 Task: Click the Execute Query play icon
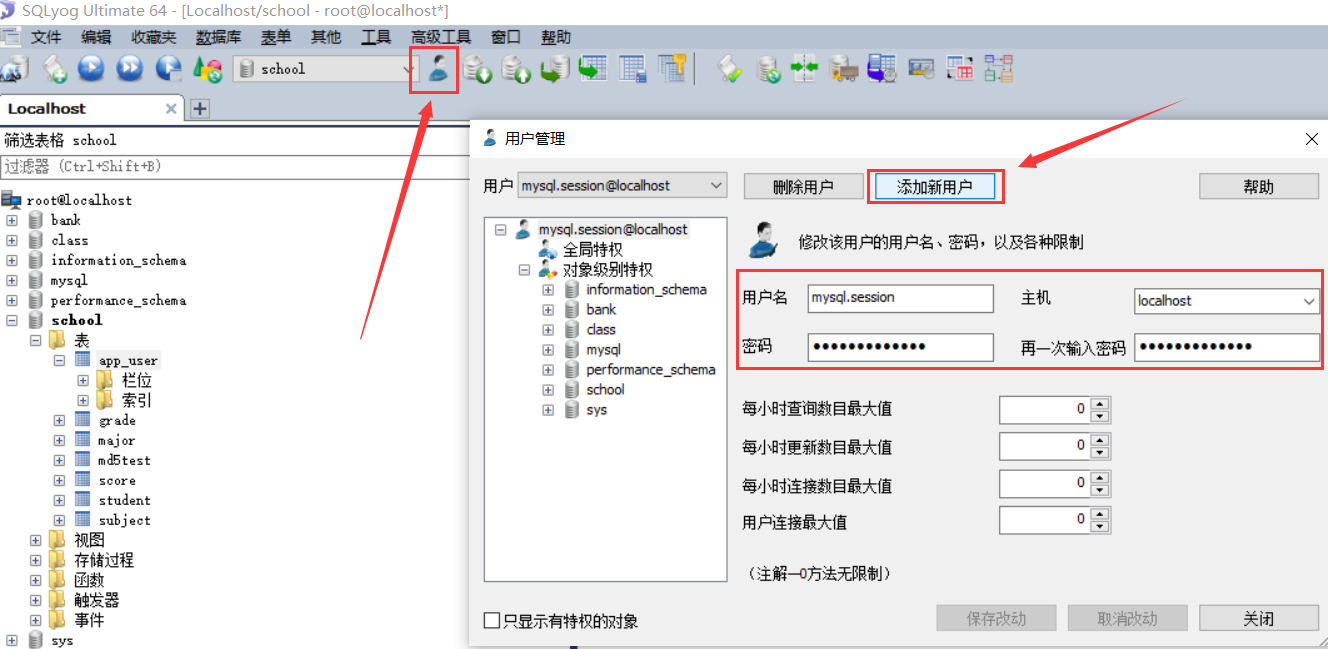point(91,68)
